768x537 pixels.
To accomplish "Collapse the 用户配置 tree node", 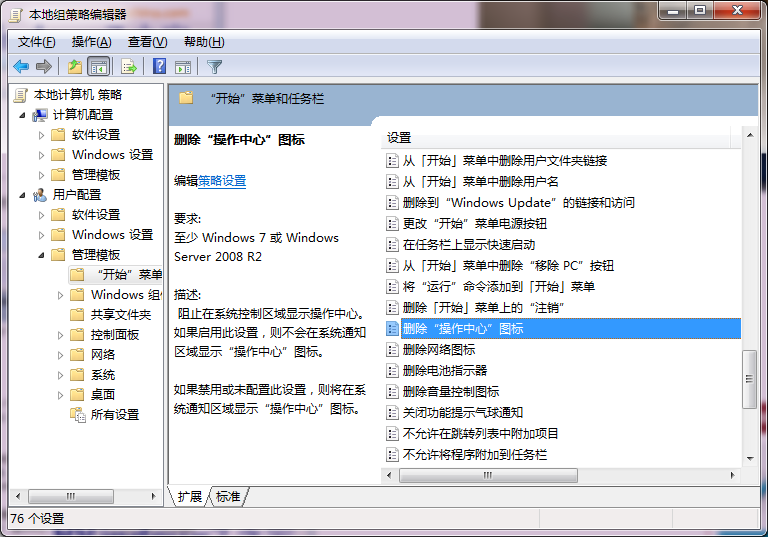I will 23,195.
